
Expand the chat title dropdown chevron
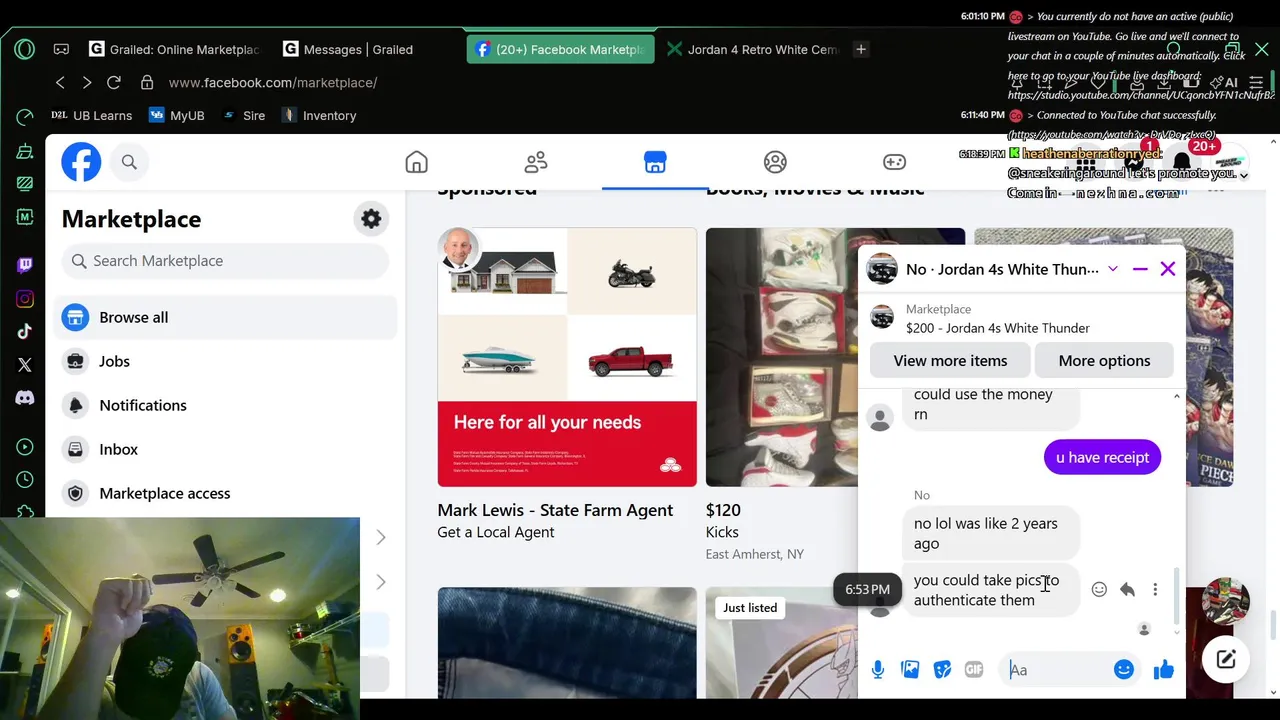point(1112,269)
